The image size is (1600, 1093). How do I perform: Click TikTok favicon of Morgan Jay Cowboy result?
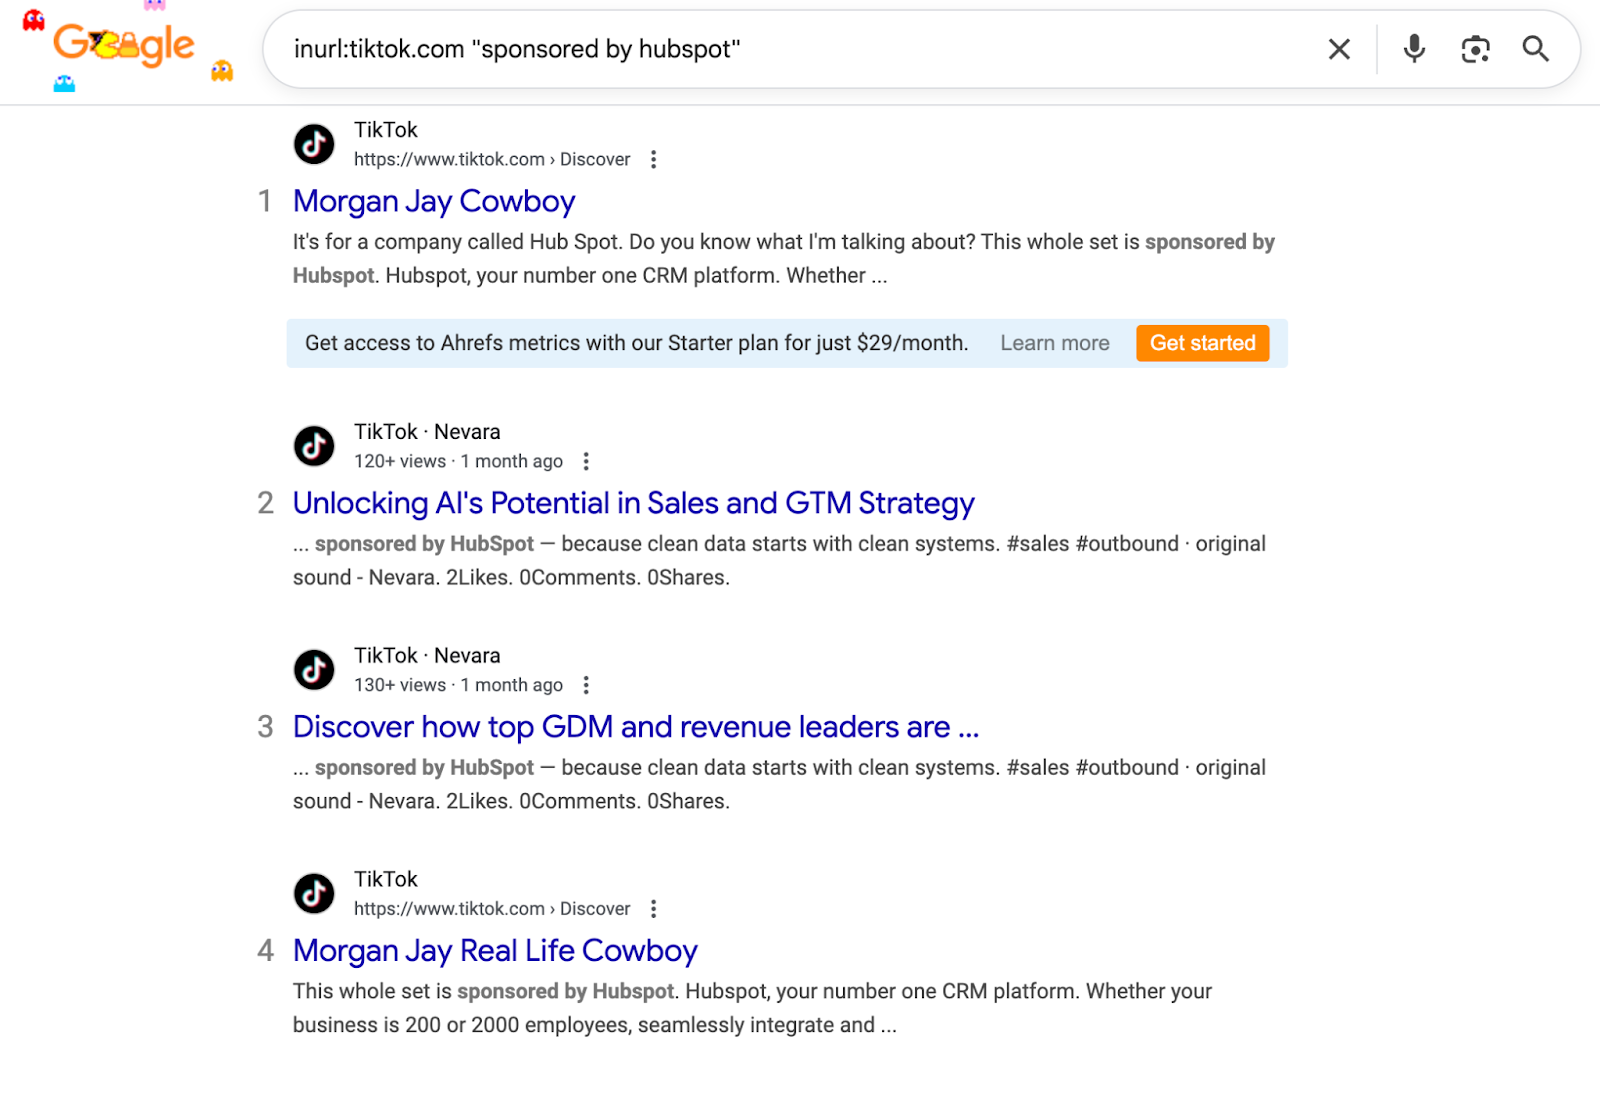[314, 144]
